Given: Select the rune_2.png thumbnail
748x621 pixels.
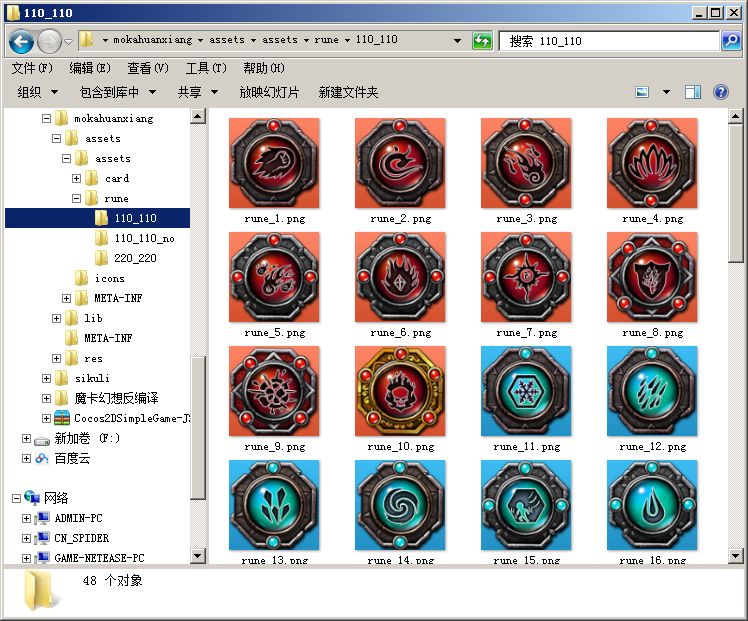Looking at the screenshot, I should 400,163.
